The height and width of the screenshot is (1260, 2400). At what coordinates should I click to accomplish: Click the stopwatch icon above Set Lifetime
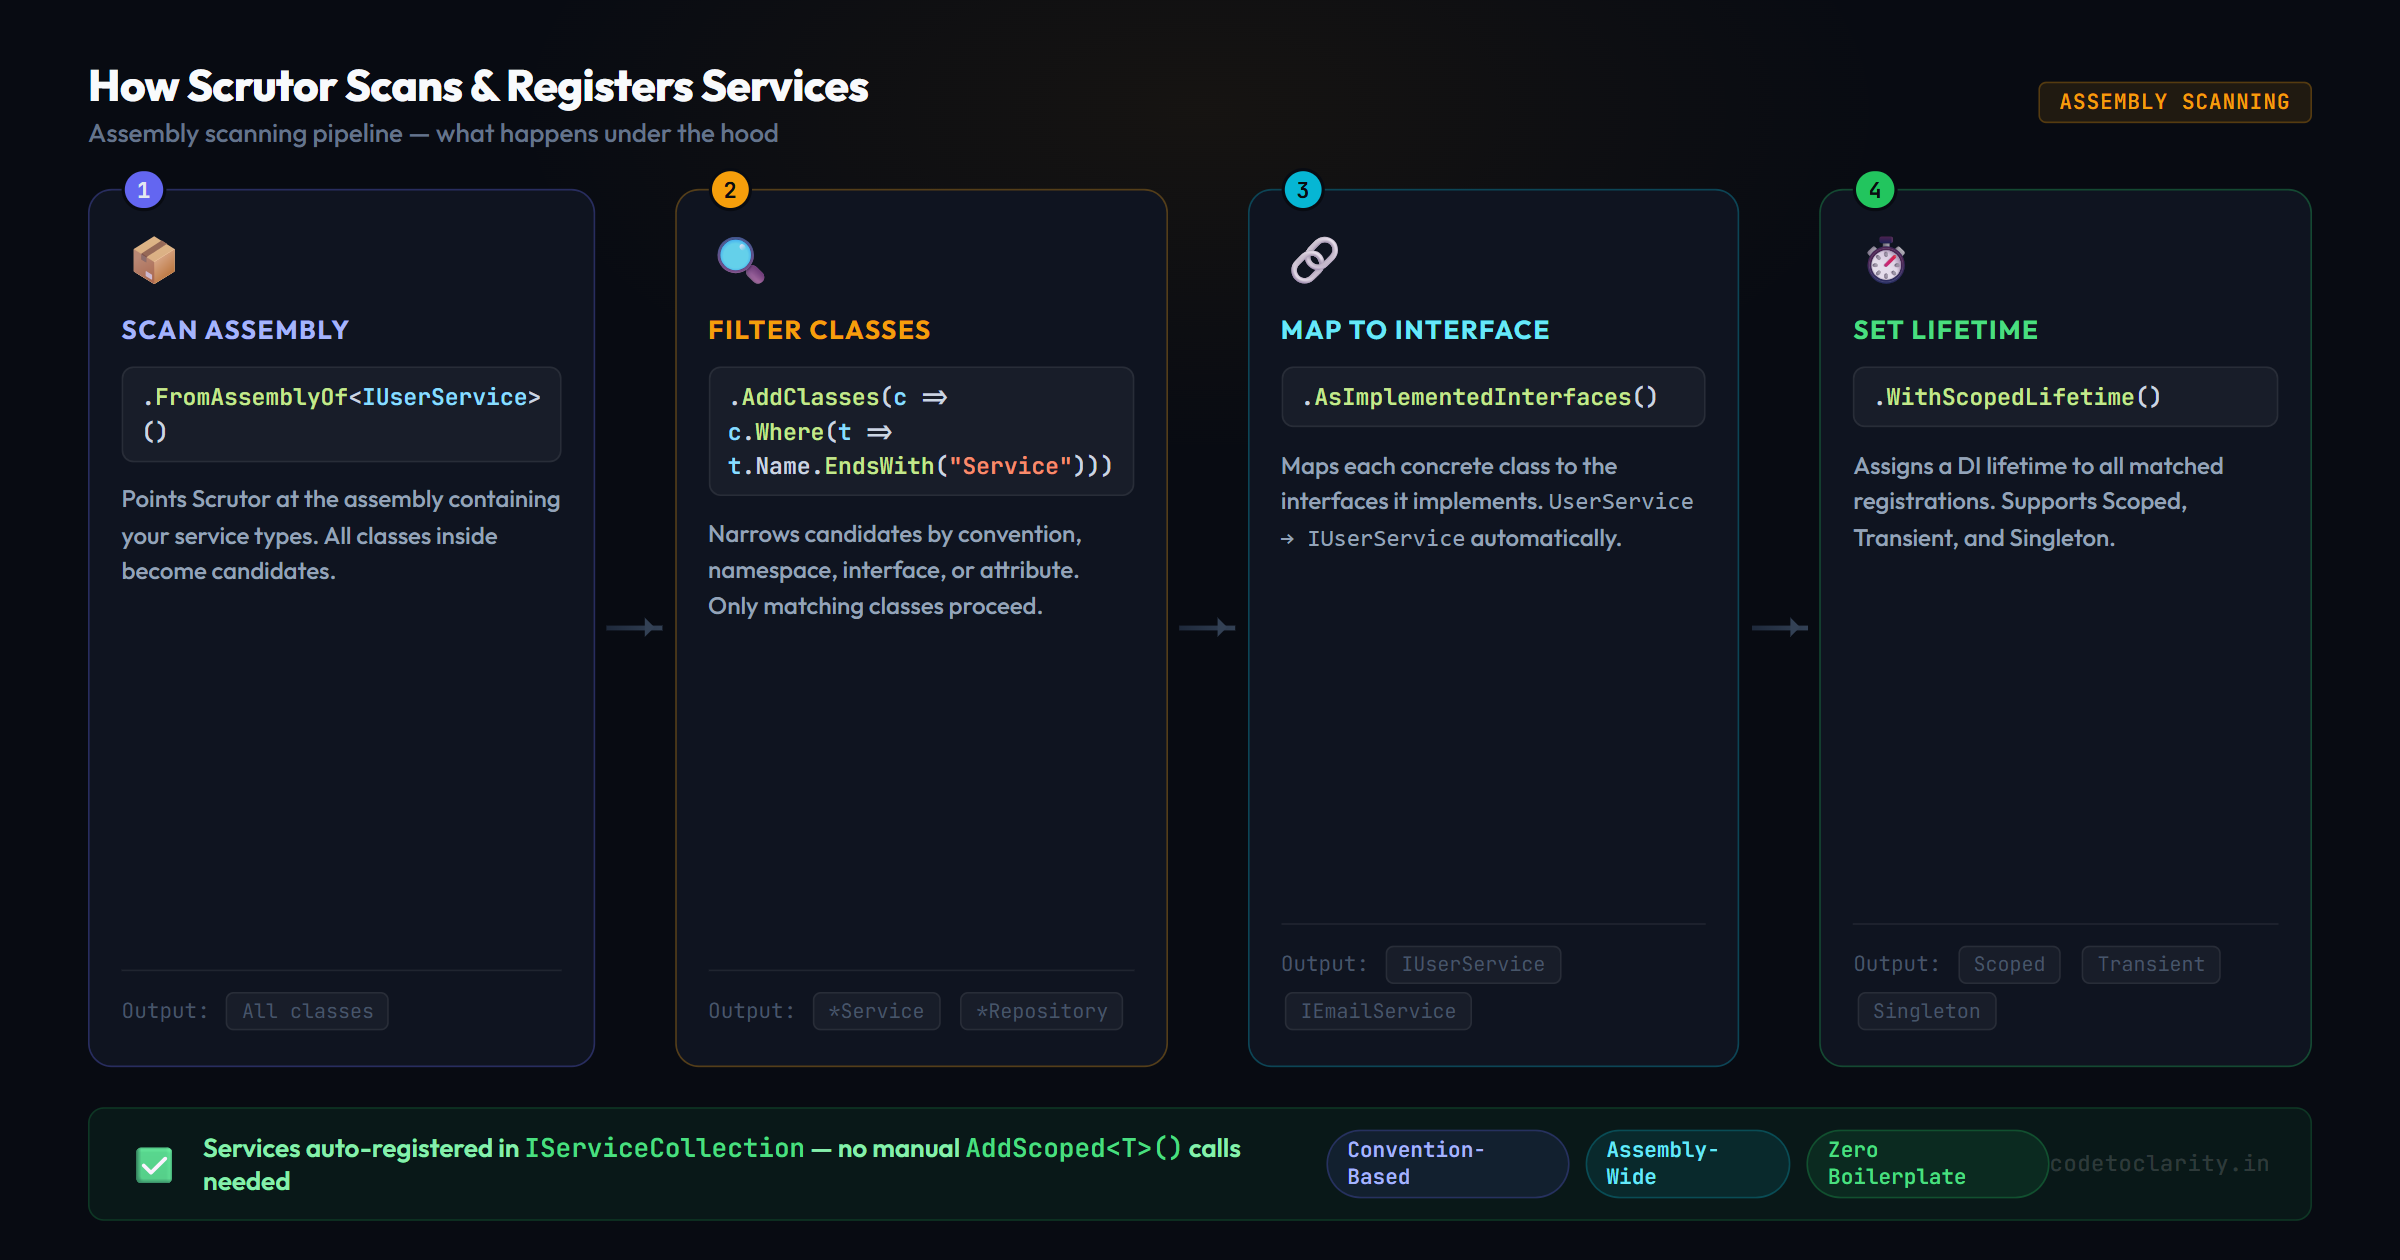(x=1884, y=260)
